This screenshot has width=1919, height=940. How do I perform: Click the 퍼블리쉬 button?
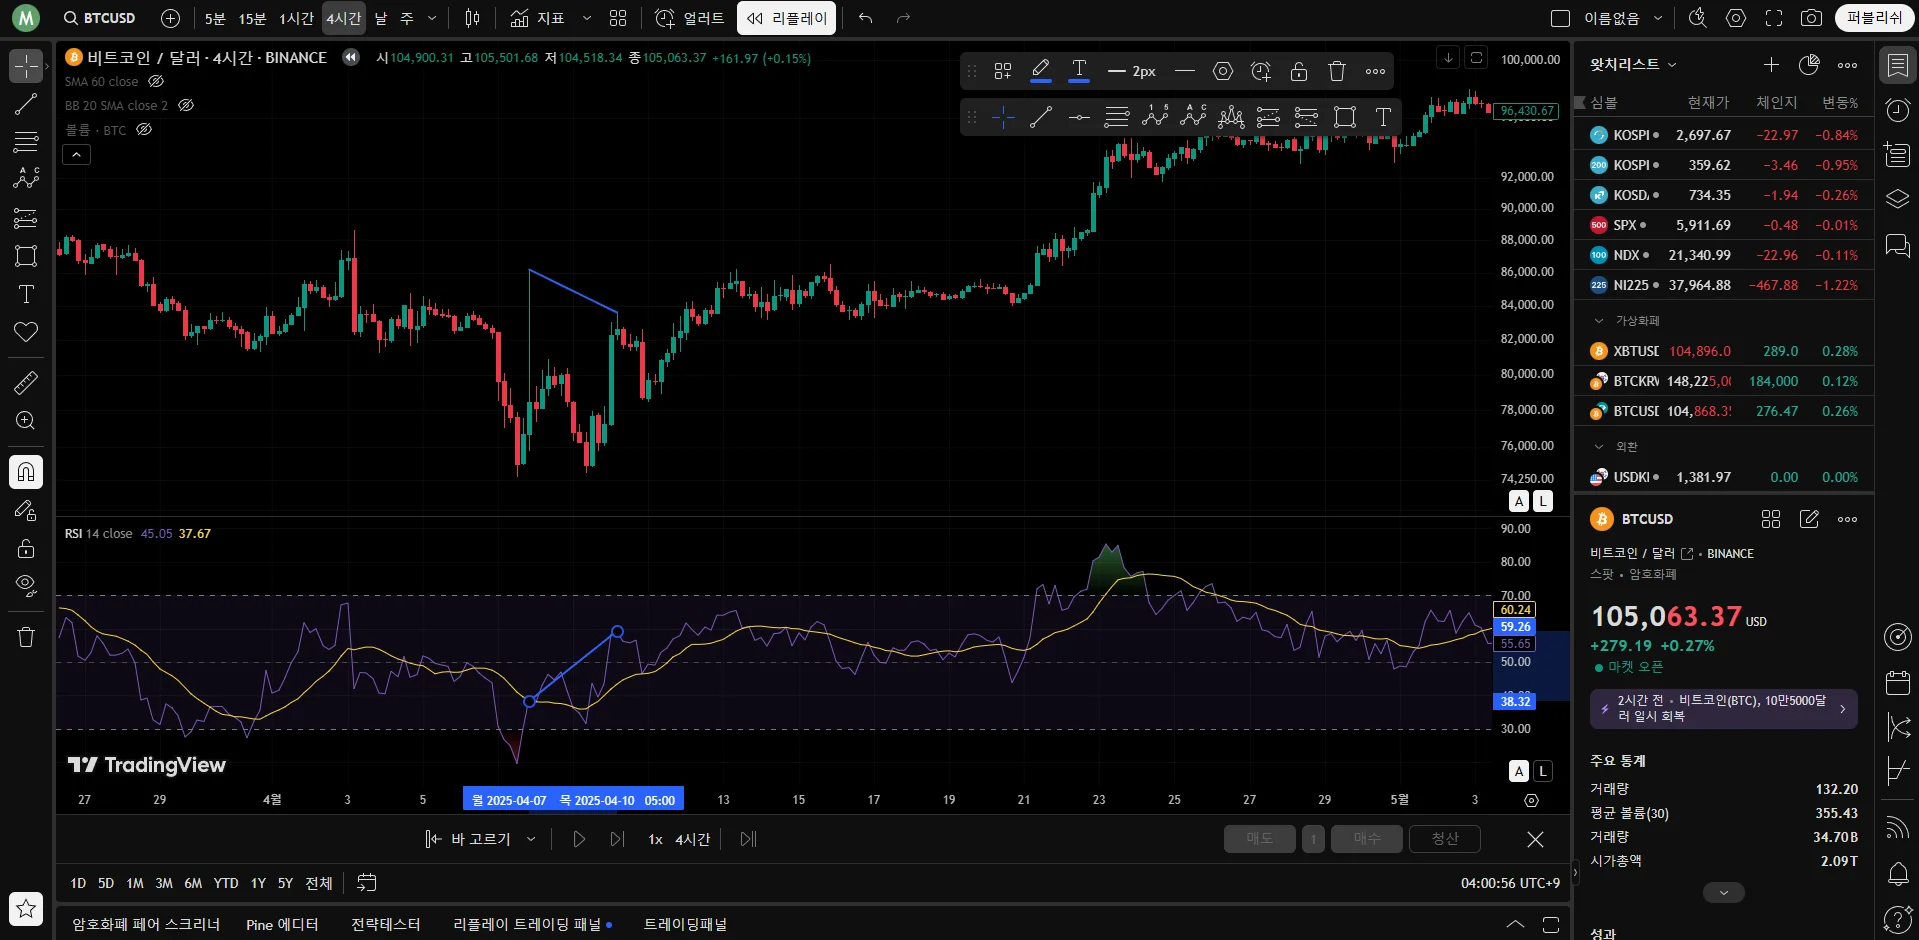pyautogui.click(x=1874, y=18)
